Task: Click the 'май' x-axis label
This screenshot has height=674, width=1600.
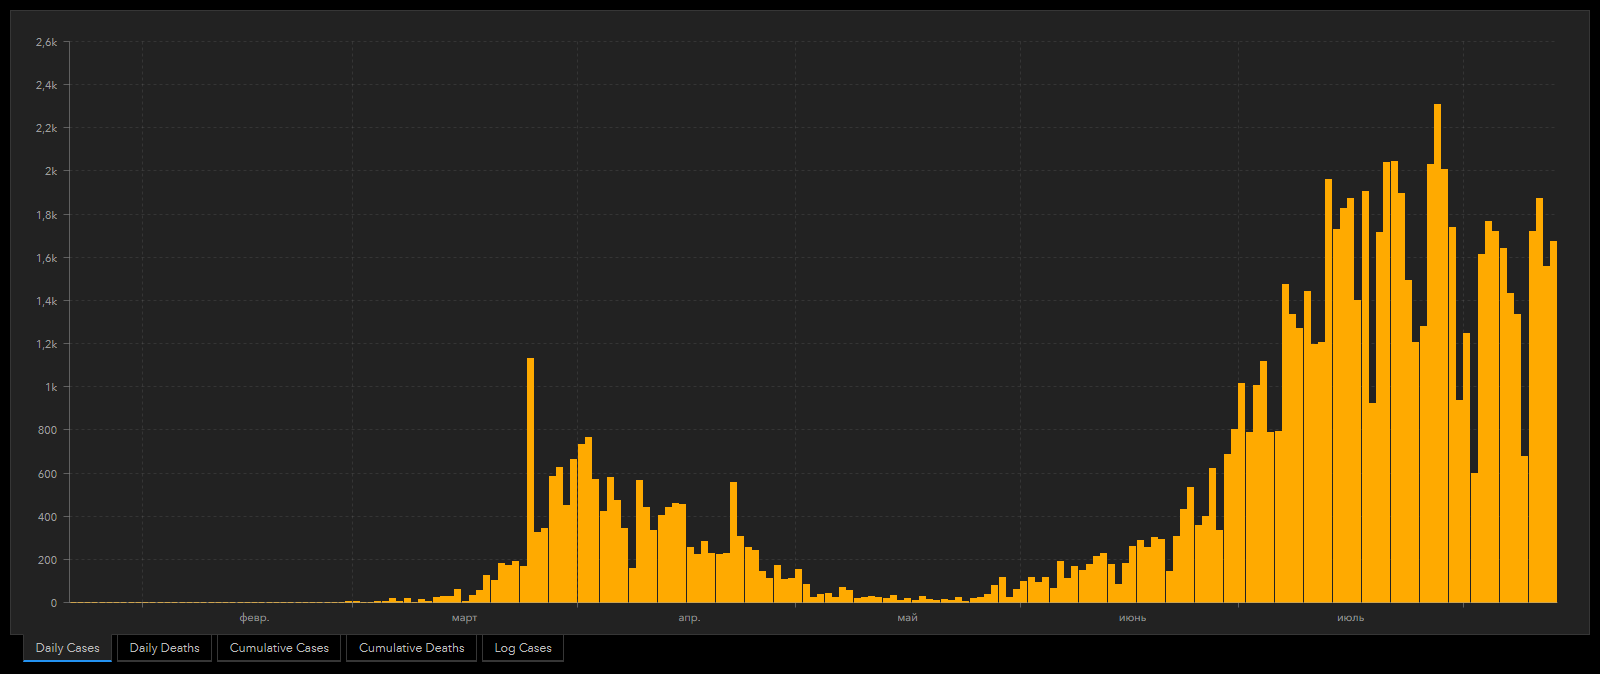Action: (x=907, y=618)
